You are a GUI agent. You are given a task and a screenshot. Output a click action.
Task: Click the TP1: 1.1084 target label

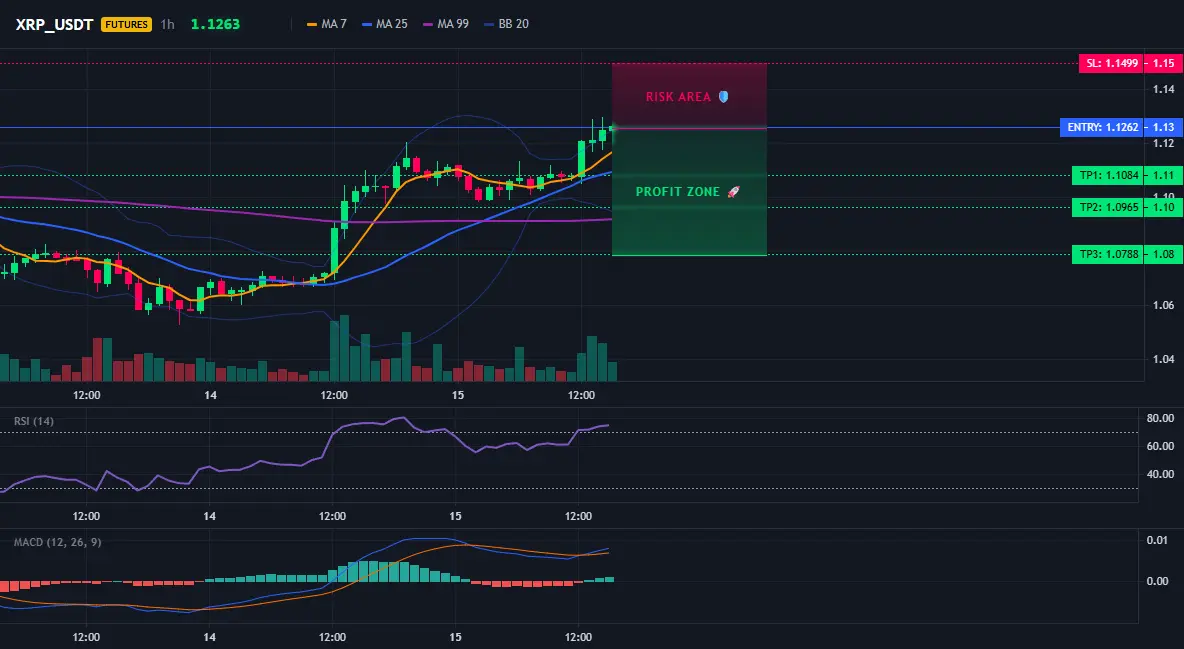pos(1108,175)
